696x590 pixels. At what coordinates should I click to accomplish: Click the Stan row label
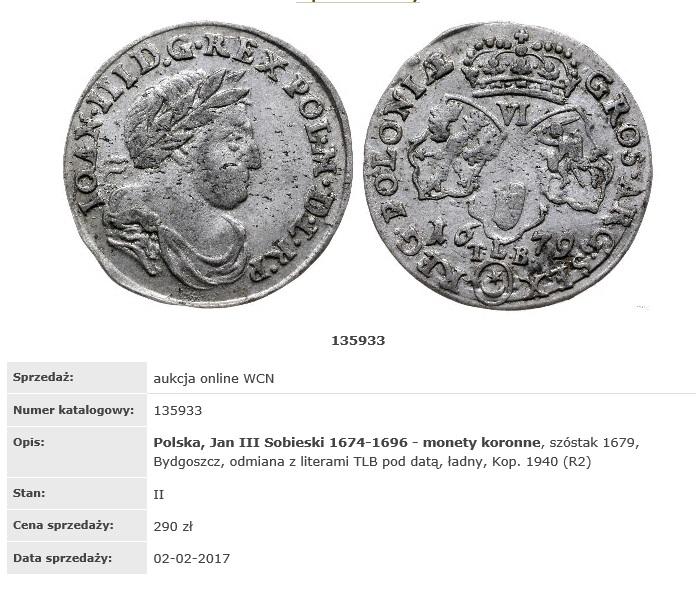(x=29, y=493)
